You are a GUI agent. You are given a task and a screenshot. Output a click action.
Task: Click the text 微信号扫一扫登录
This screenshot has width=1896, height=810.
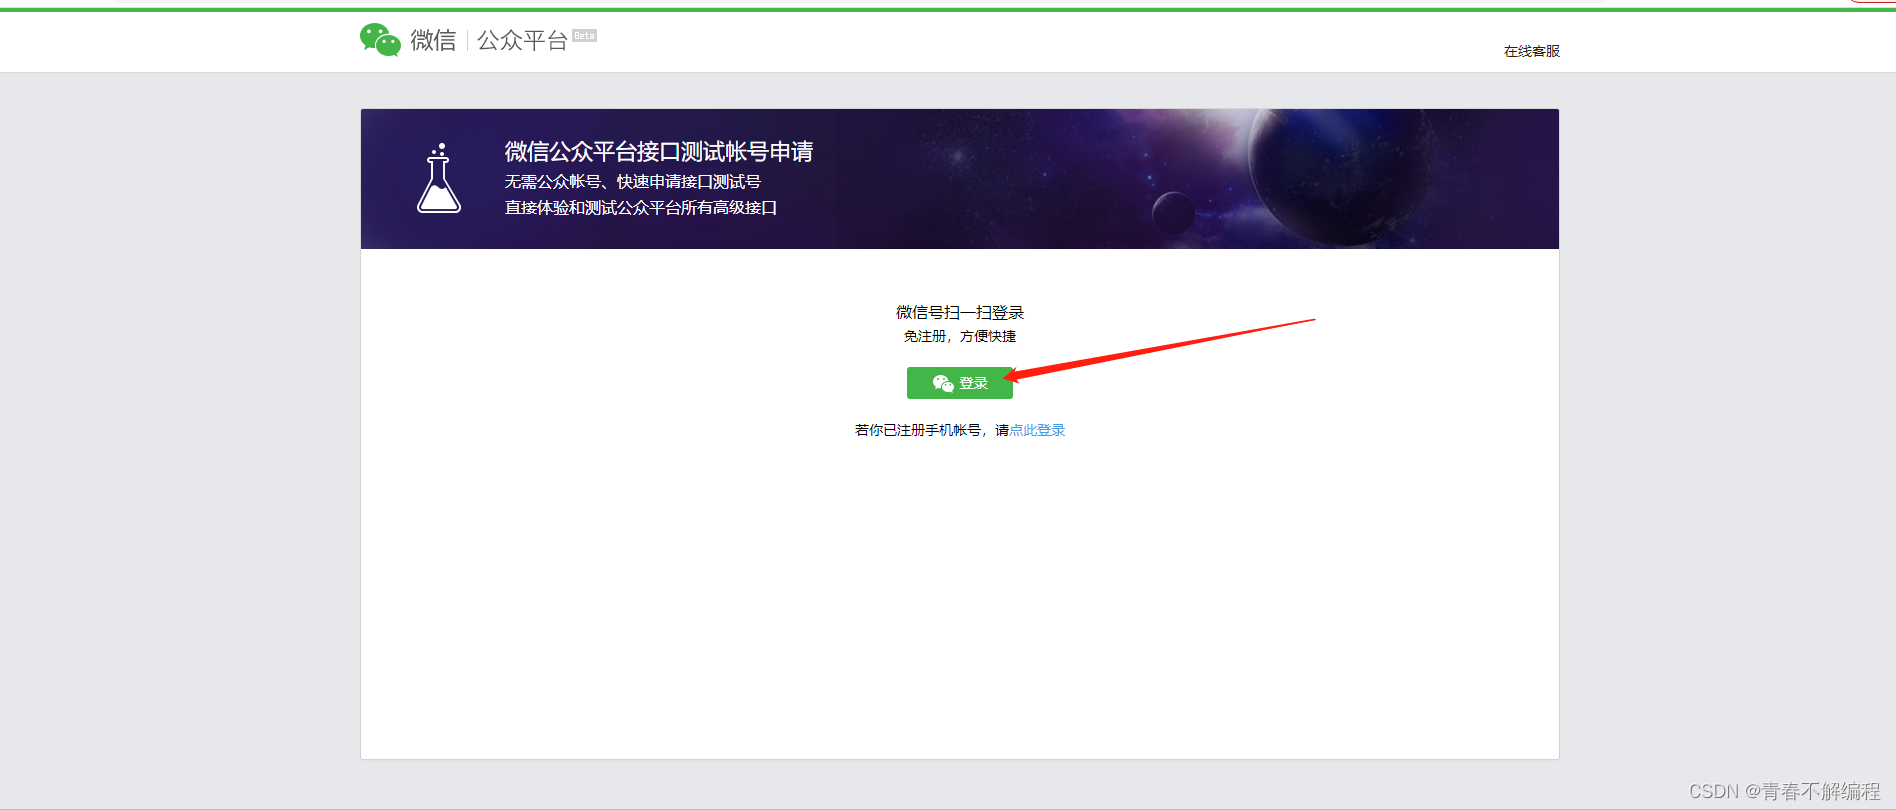pos(960,313)
